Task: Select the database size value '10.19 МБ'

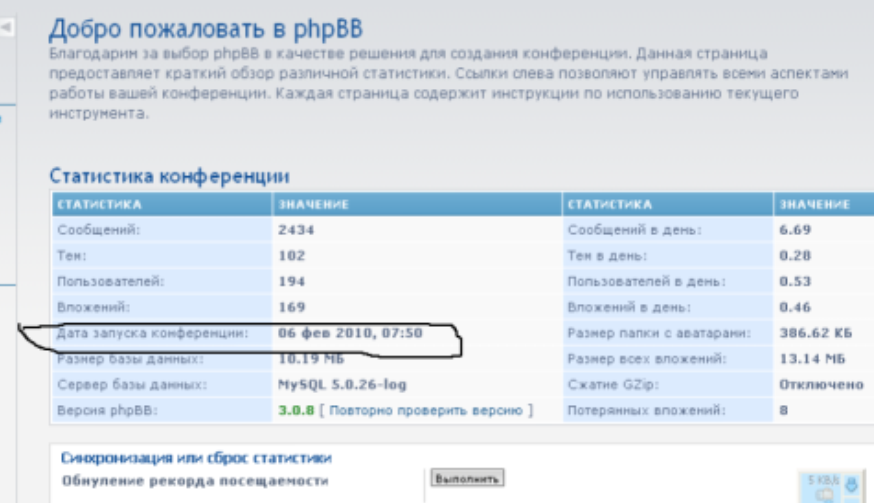Action: pos(311,359)
